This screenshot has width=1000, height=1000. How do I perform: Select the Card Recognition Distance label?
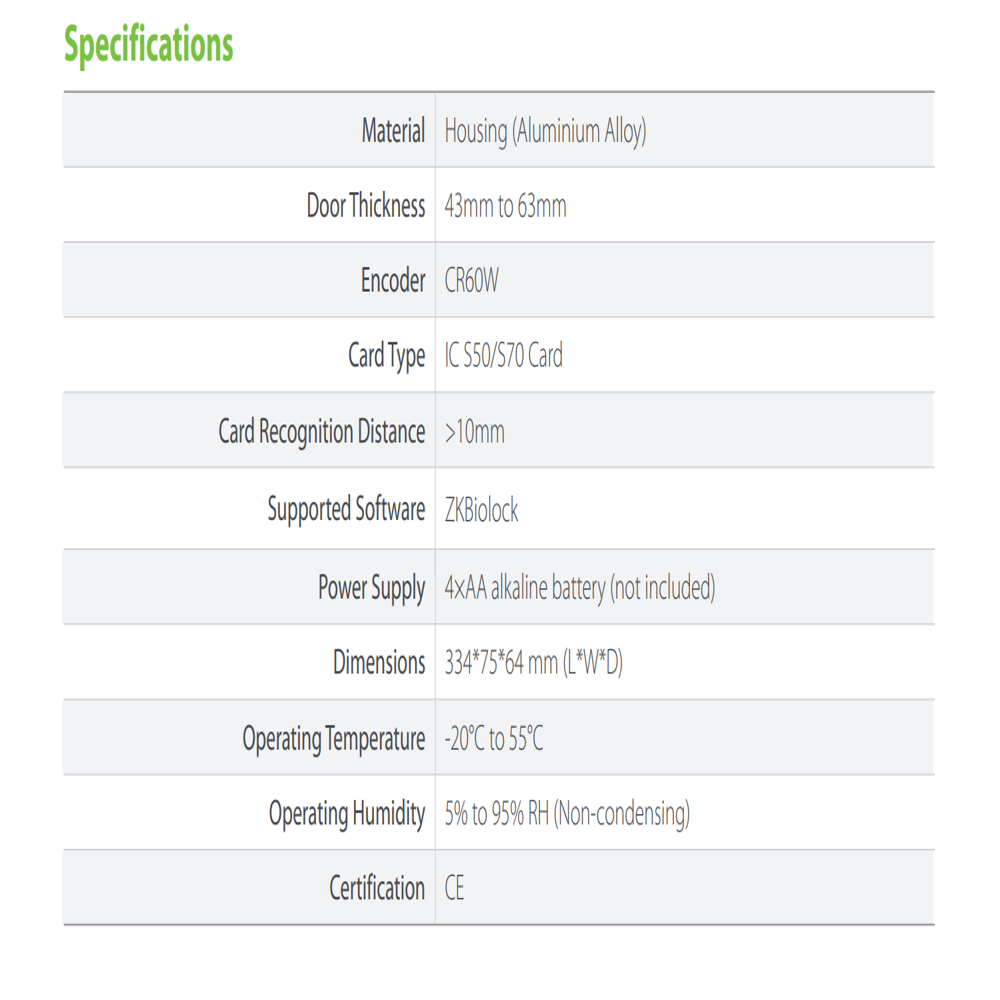pyautogui.click(x=321, y=432)
